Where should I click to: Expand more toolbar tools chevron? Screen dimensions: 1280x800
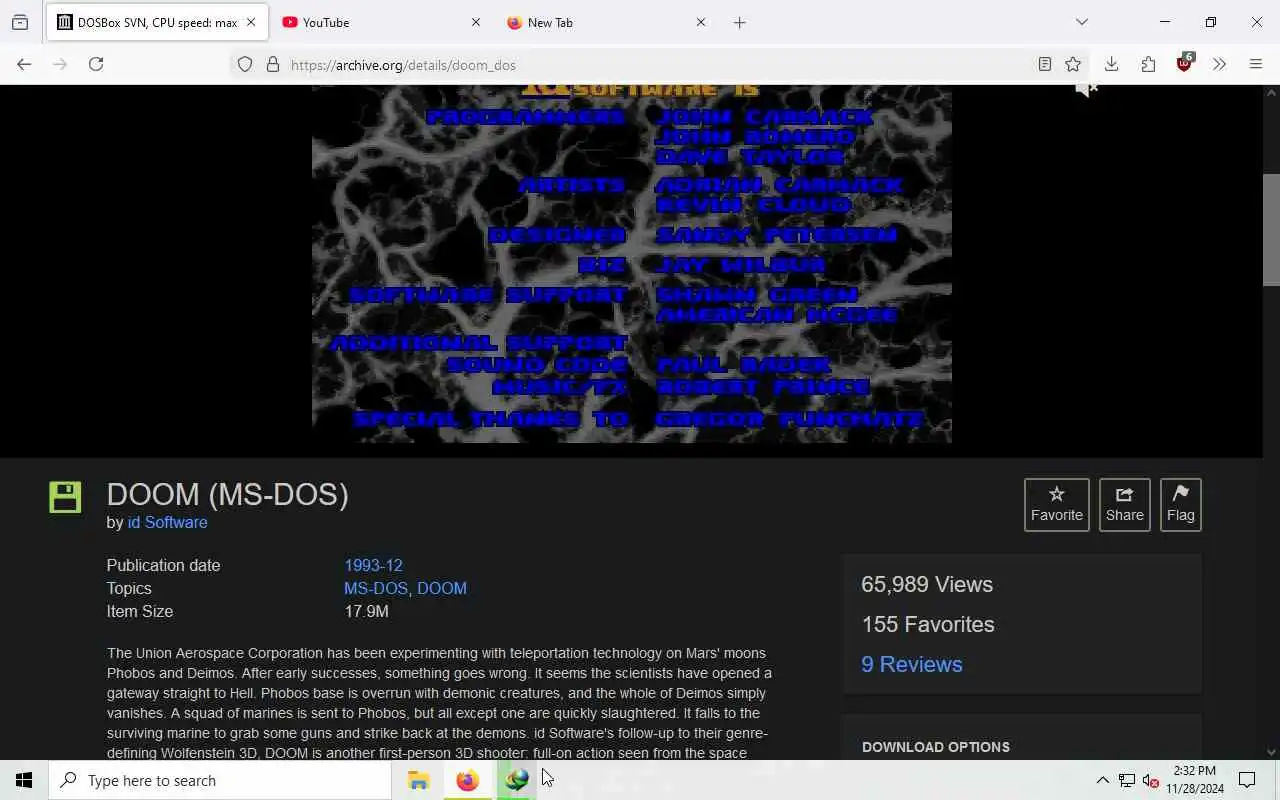click(x=1219, y=65)
